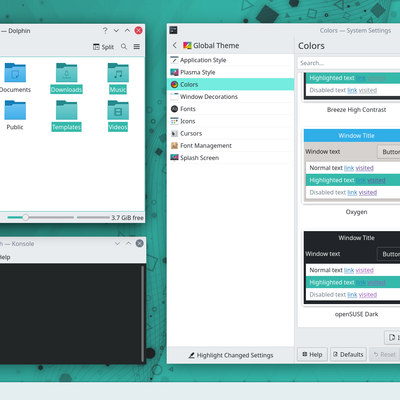Screen dimensions: 400x400
Task: Click the Search field in Colors page
Action: [x=349, y=63]
